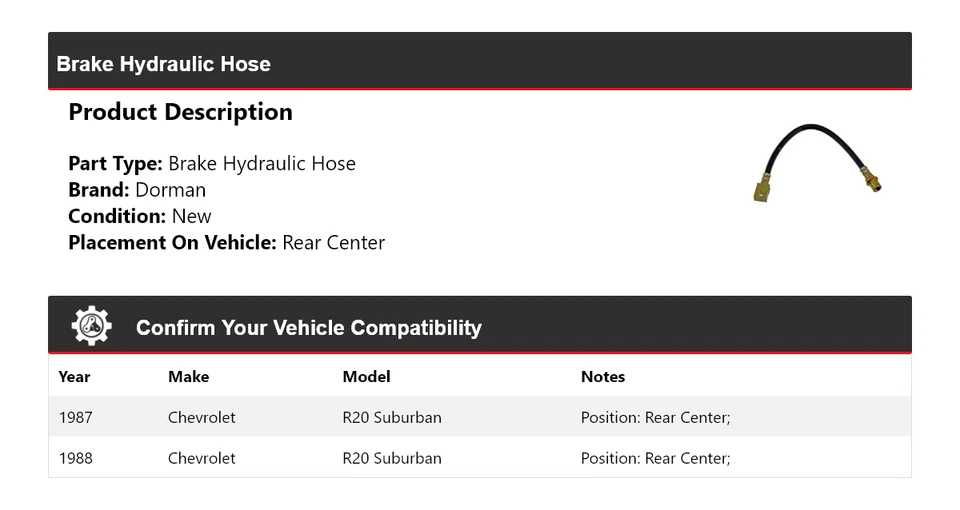The height and width of the screenshot is (510, 960).
Task: Select the 1987 year cell
Action: click(75, 417)
